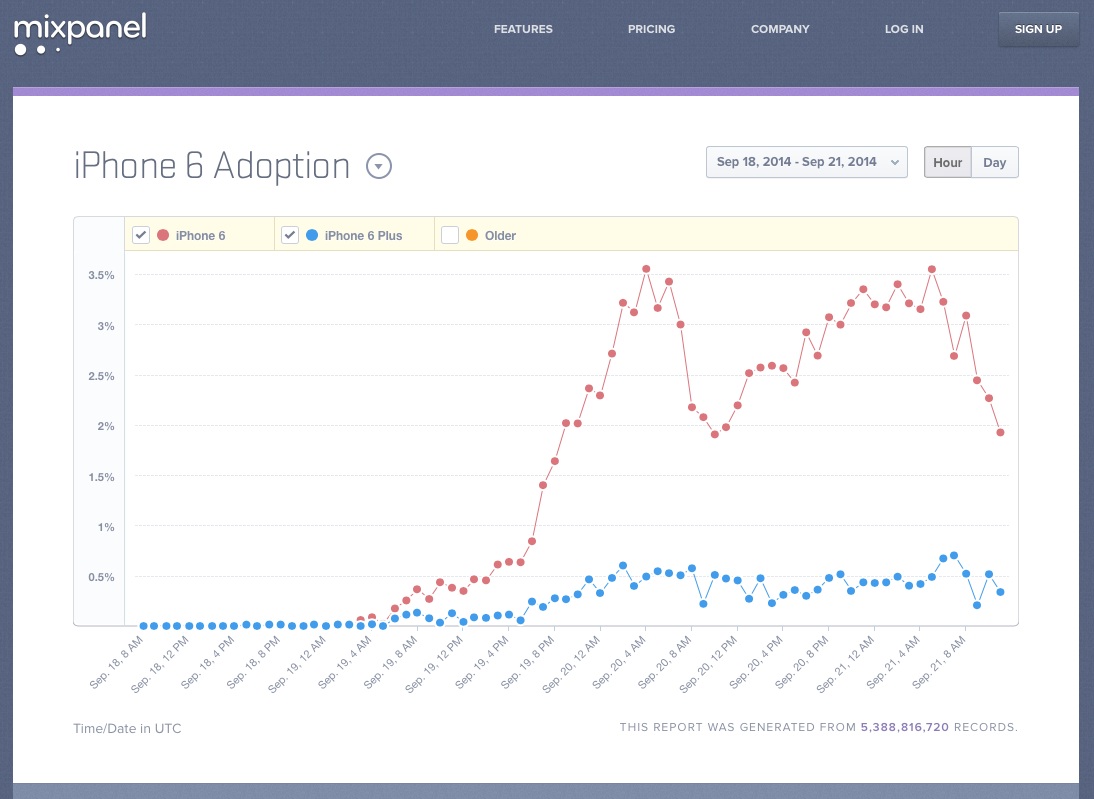This screenshot has height=799, width=1094.
Task: Click the Sep. 21, 12 AM axis label
Action: pyautogui.click(x=846, y=664)
